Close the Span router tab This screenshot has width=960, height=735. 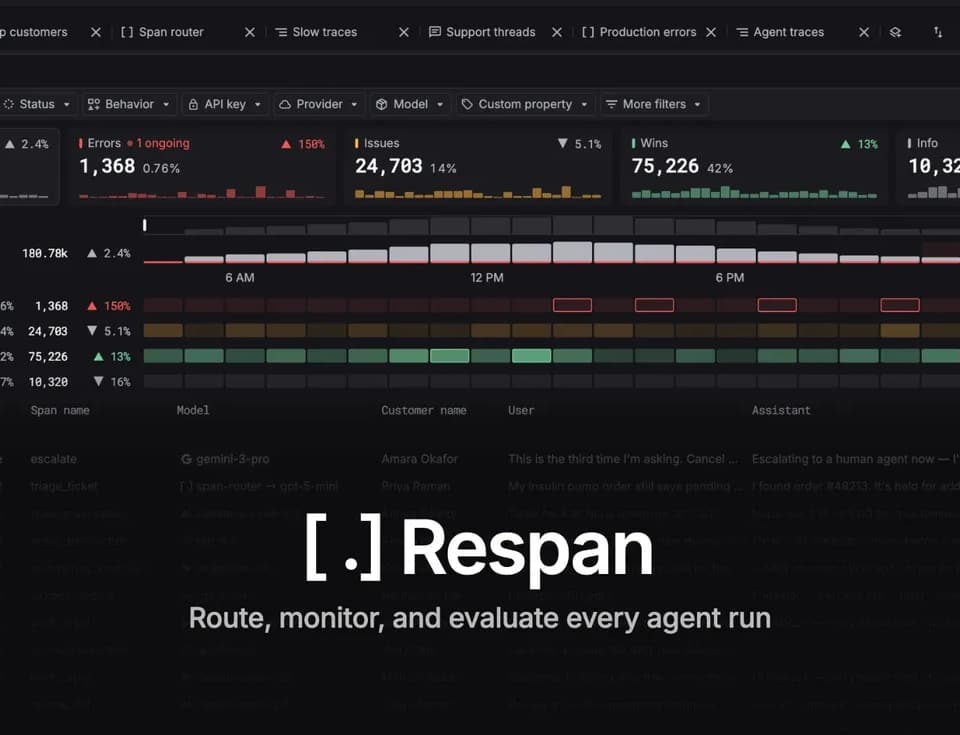click(x=250, y=32)
